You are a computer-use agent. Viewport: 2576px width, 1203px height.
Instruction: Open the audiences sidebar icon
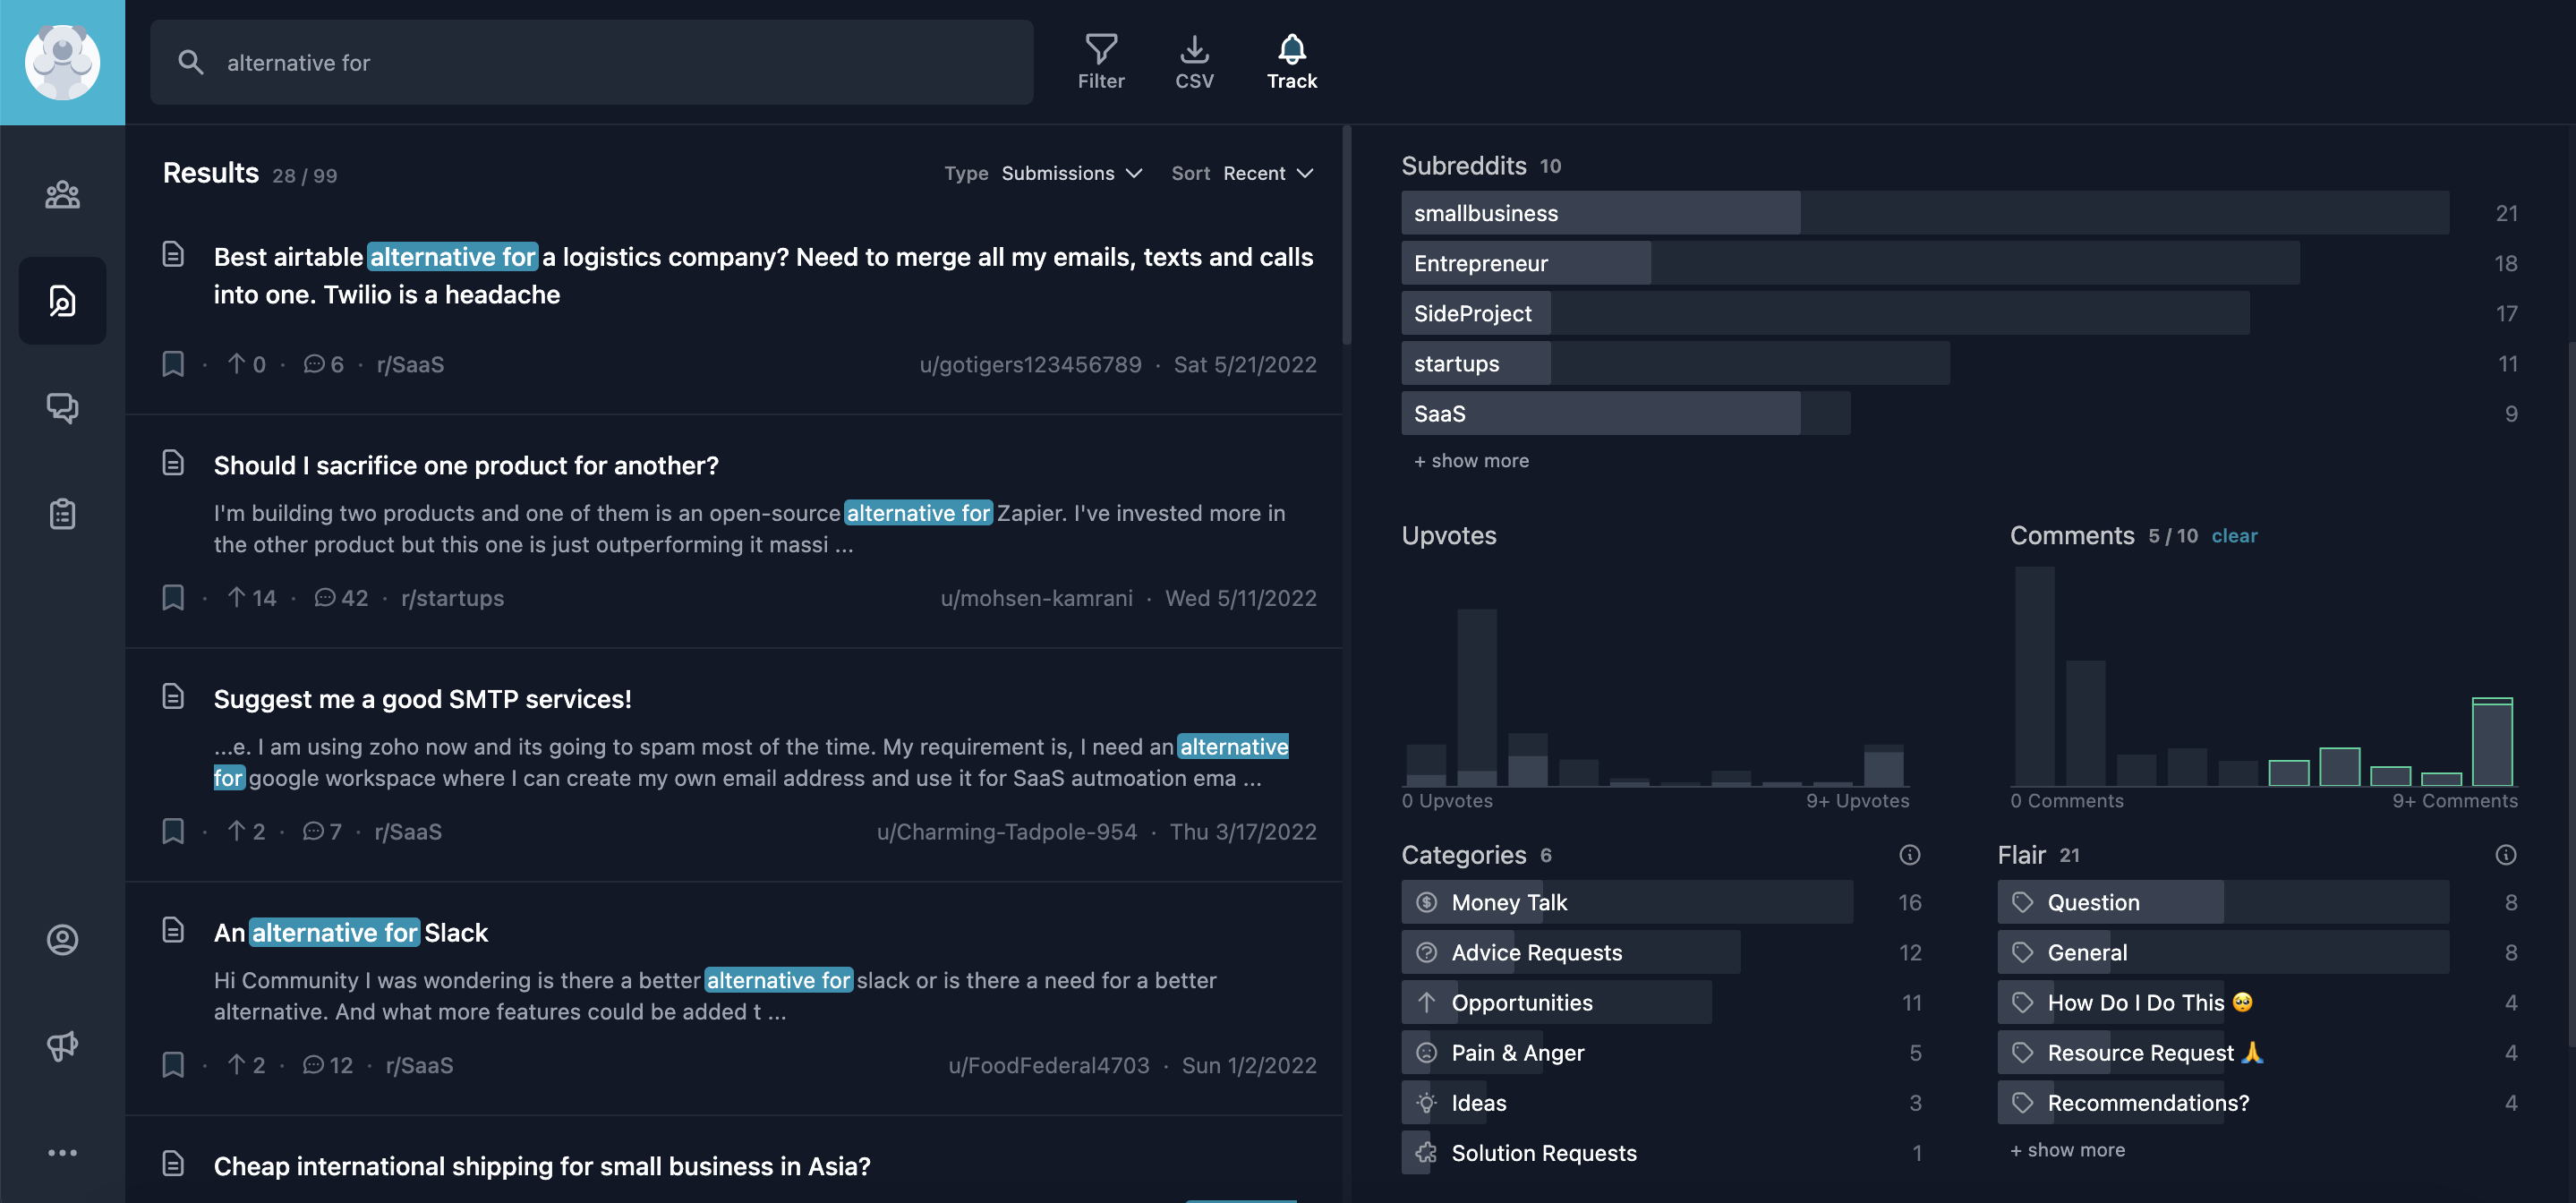point(62,194)
